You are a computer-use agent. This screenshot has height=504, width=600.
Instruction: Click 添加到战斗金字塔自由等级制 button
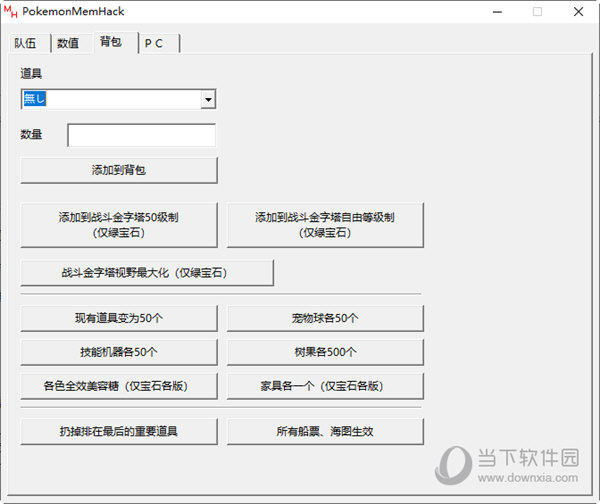[325, 225]
